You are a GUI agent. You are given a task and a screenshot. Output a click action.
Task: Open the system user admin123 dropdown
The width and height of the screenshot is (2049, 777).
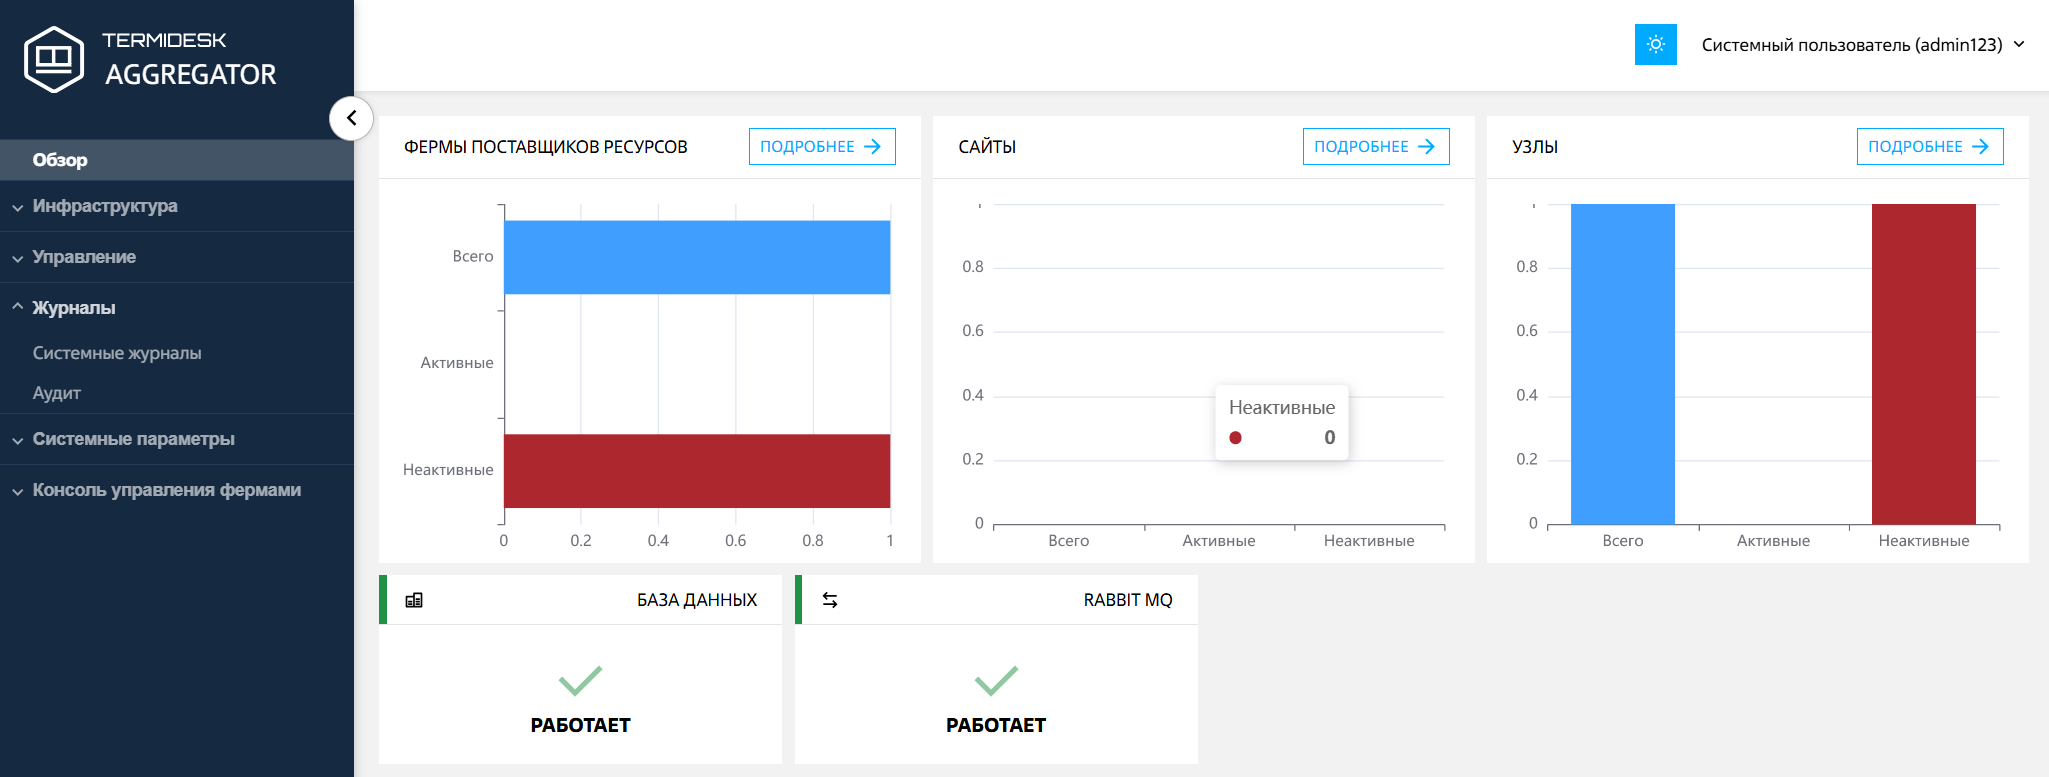(1862, 45)
